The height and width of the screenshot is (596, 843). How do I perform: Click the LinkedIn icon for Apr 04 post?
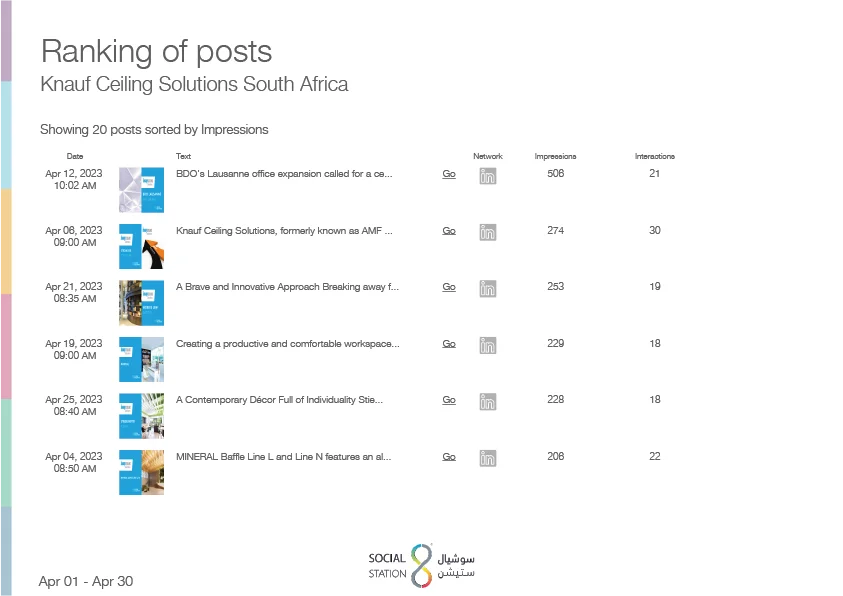(488, 458)
